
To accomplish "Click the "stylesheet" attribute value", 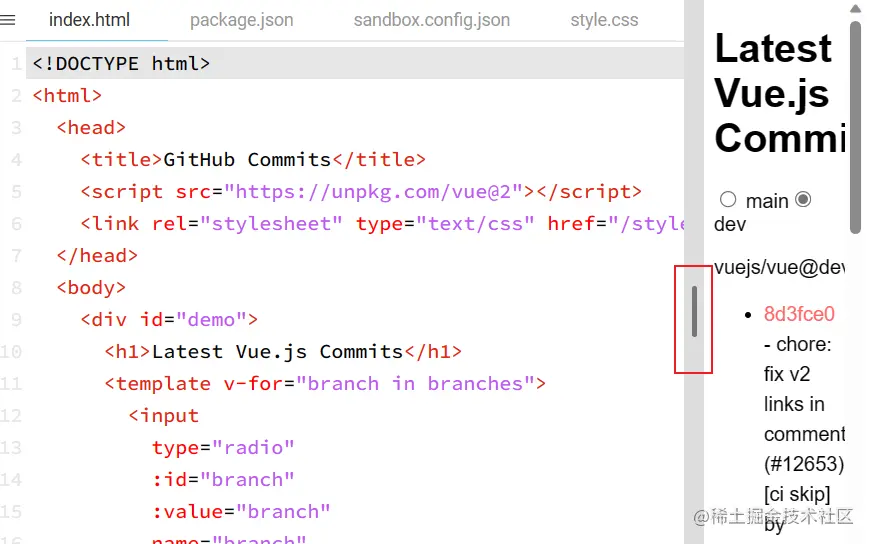I will [272, 224].
